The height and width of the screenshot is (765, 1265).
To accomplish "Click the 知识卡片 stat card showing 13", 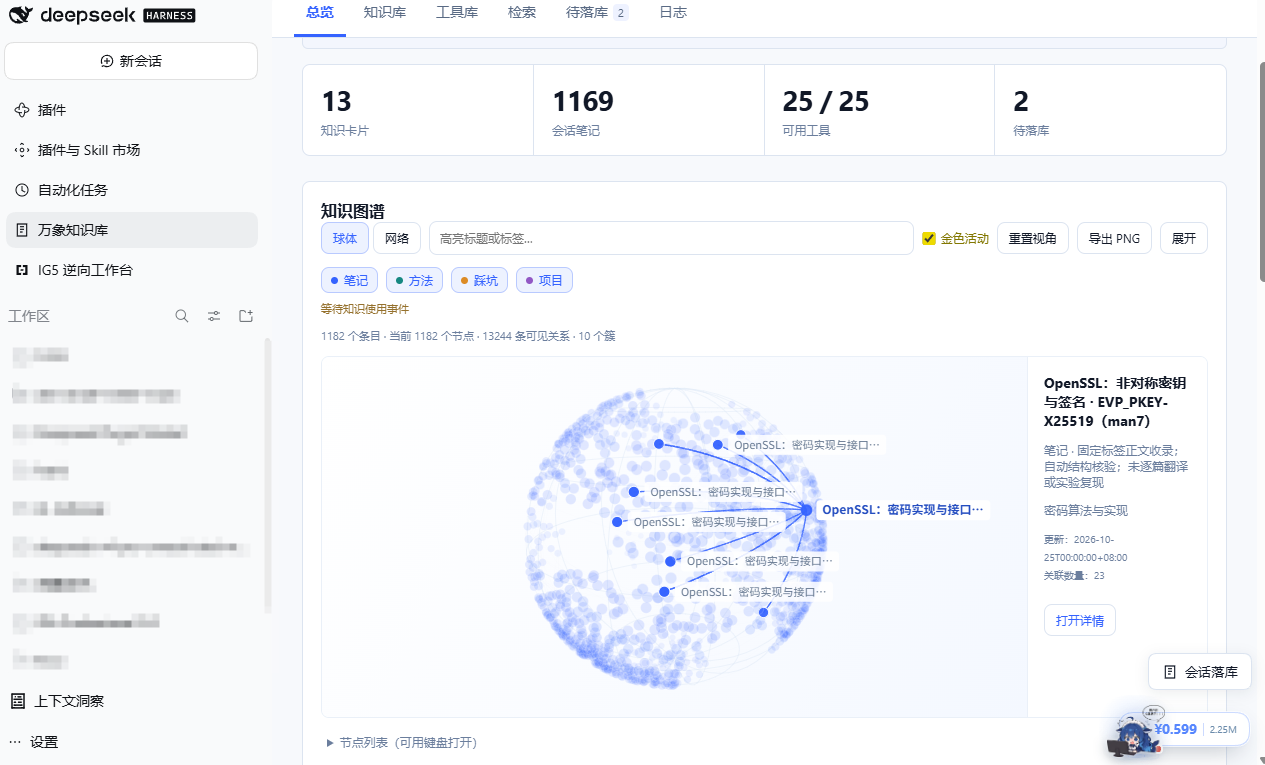I will [x=418, y=110].
